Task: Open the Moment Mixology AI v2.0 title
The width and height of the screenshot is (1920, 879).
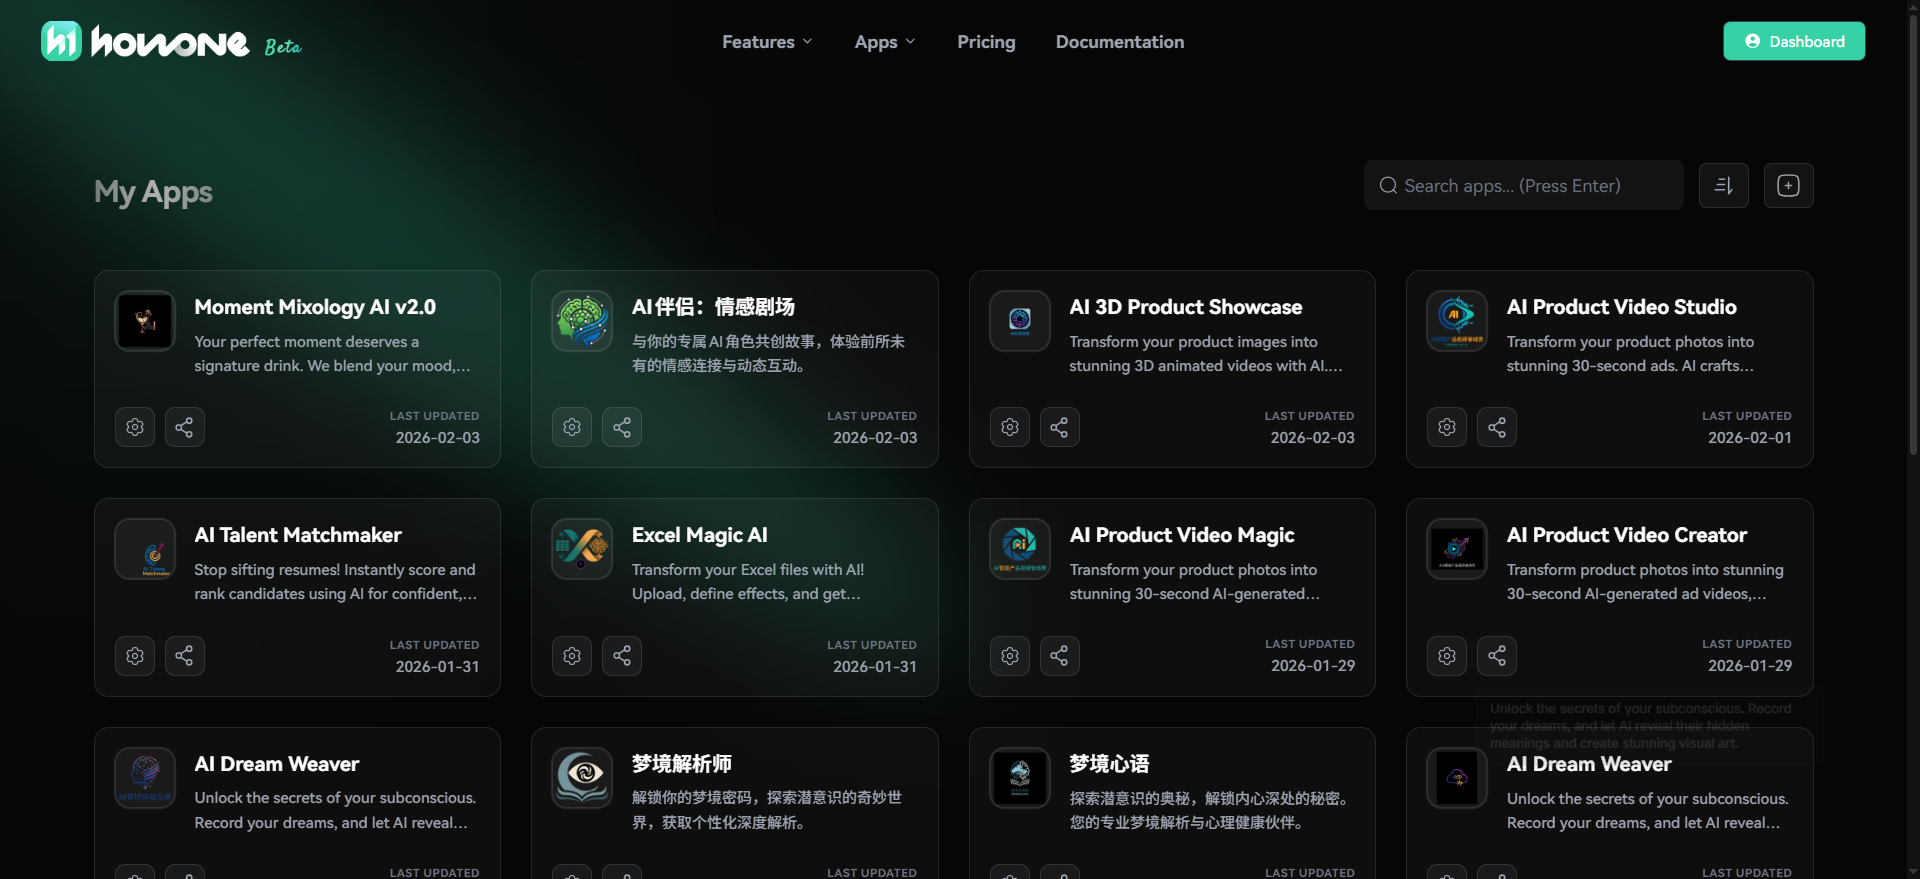Action: pyautogui.click(x=315, y=307)
